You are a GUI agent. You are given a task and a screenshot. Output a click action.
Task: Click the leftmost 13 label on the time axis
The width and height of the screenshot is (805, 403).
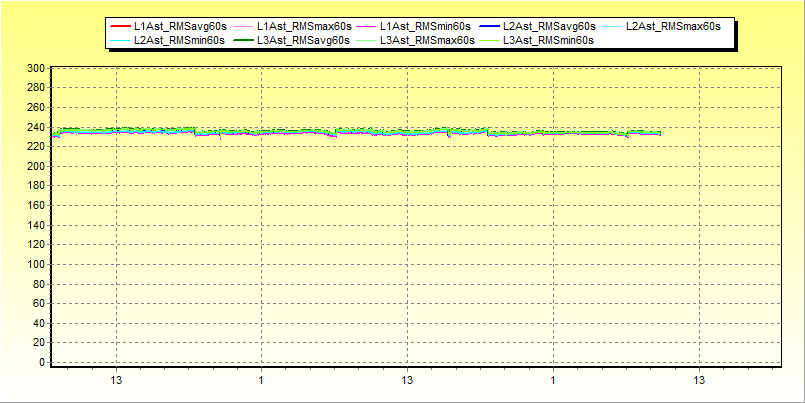(x=116, y=382)
